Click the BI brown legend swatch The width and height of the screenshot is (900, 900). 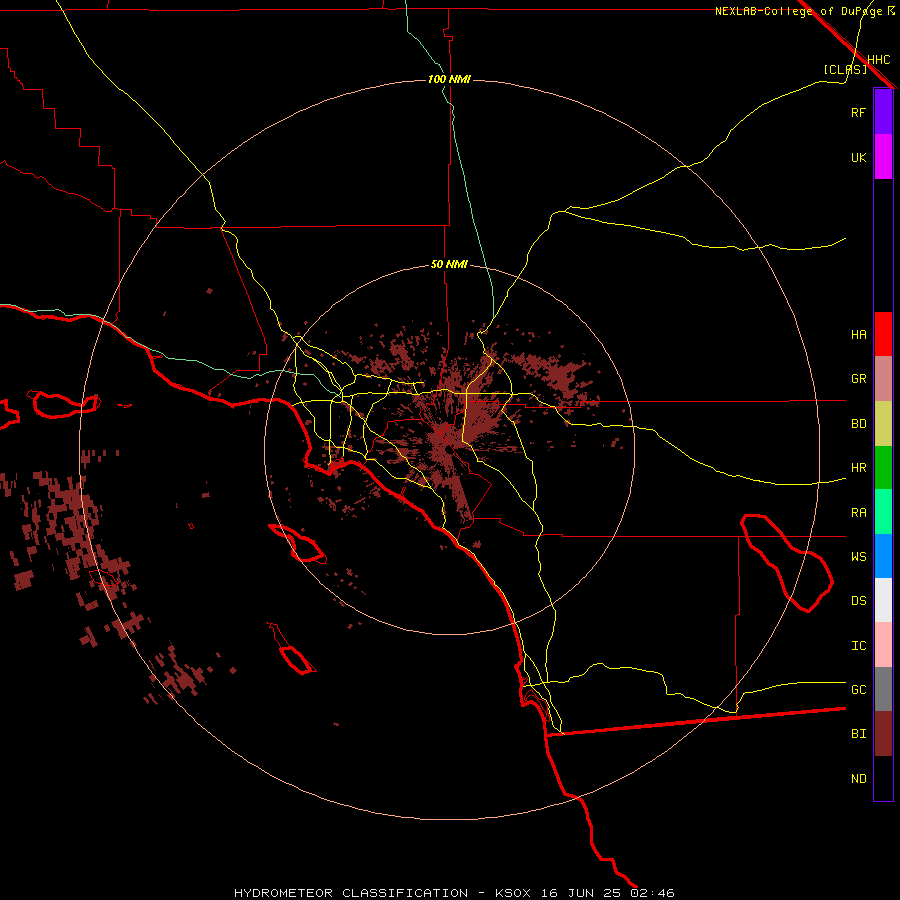click(883, 734)
